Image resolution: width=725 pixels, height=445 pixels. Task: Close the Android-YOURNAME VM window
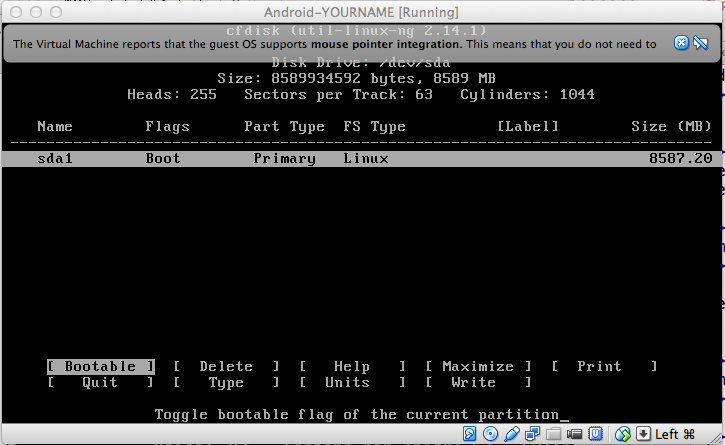[16, 12]
